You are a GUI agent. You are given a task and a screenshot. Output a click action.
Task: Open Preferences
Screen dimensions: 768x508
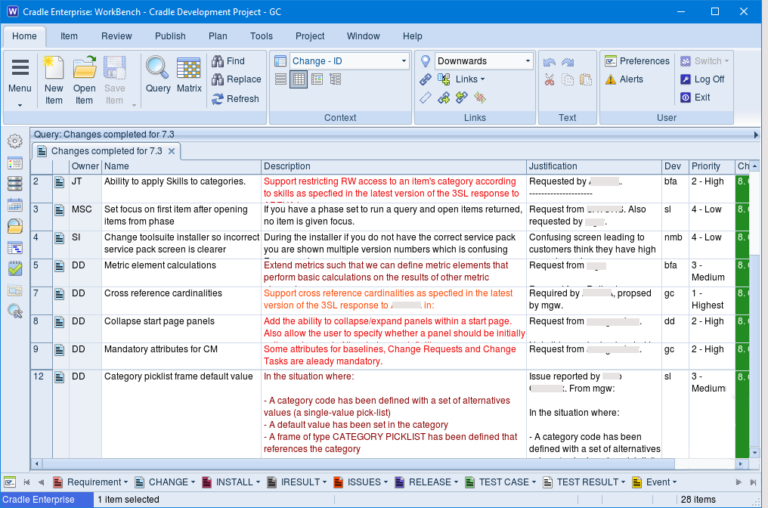[637, 61]
